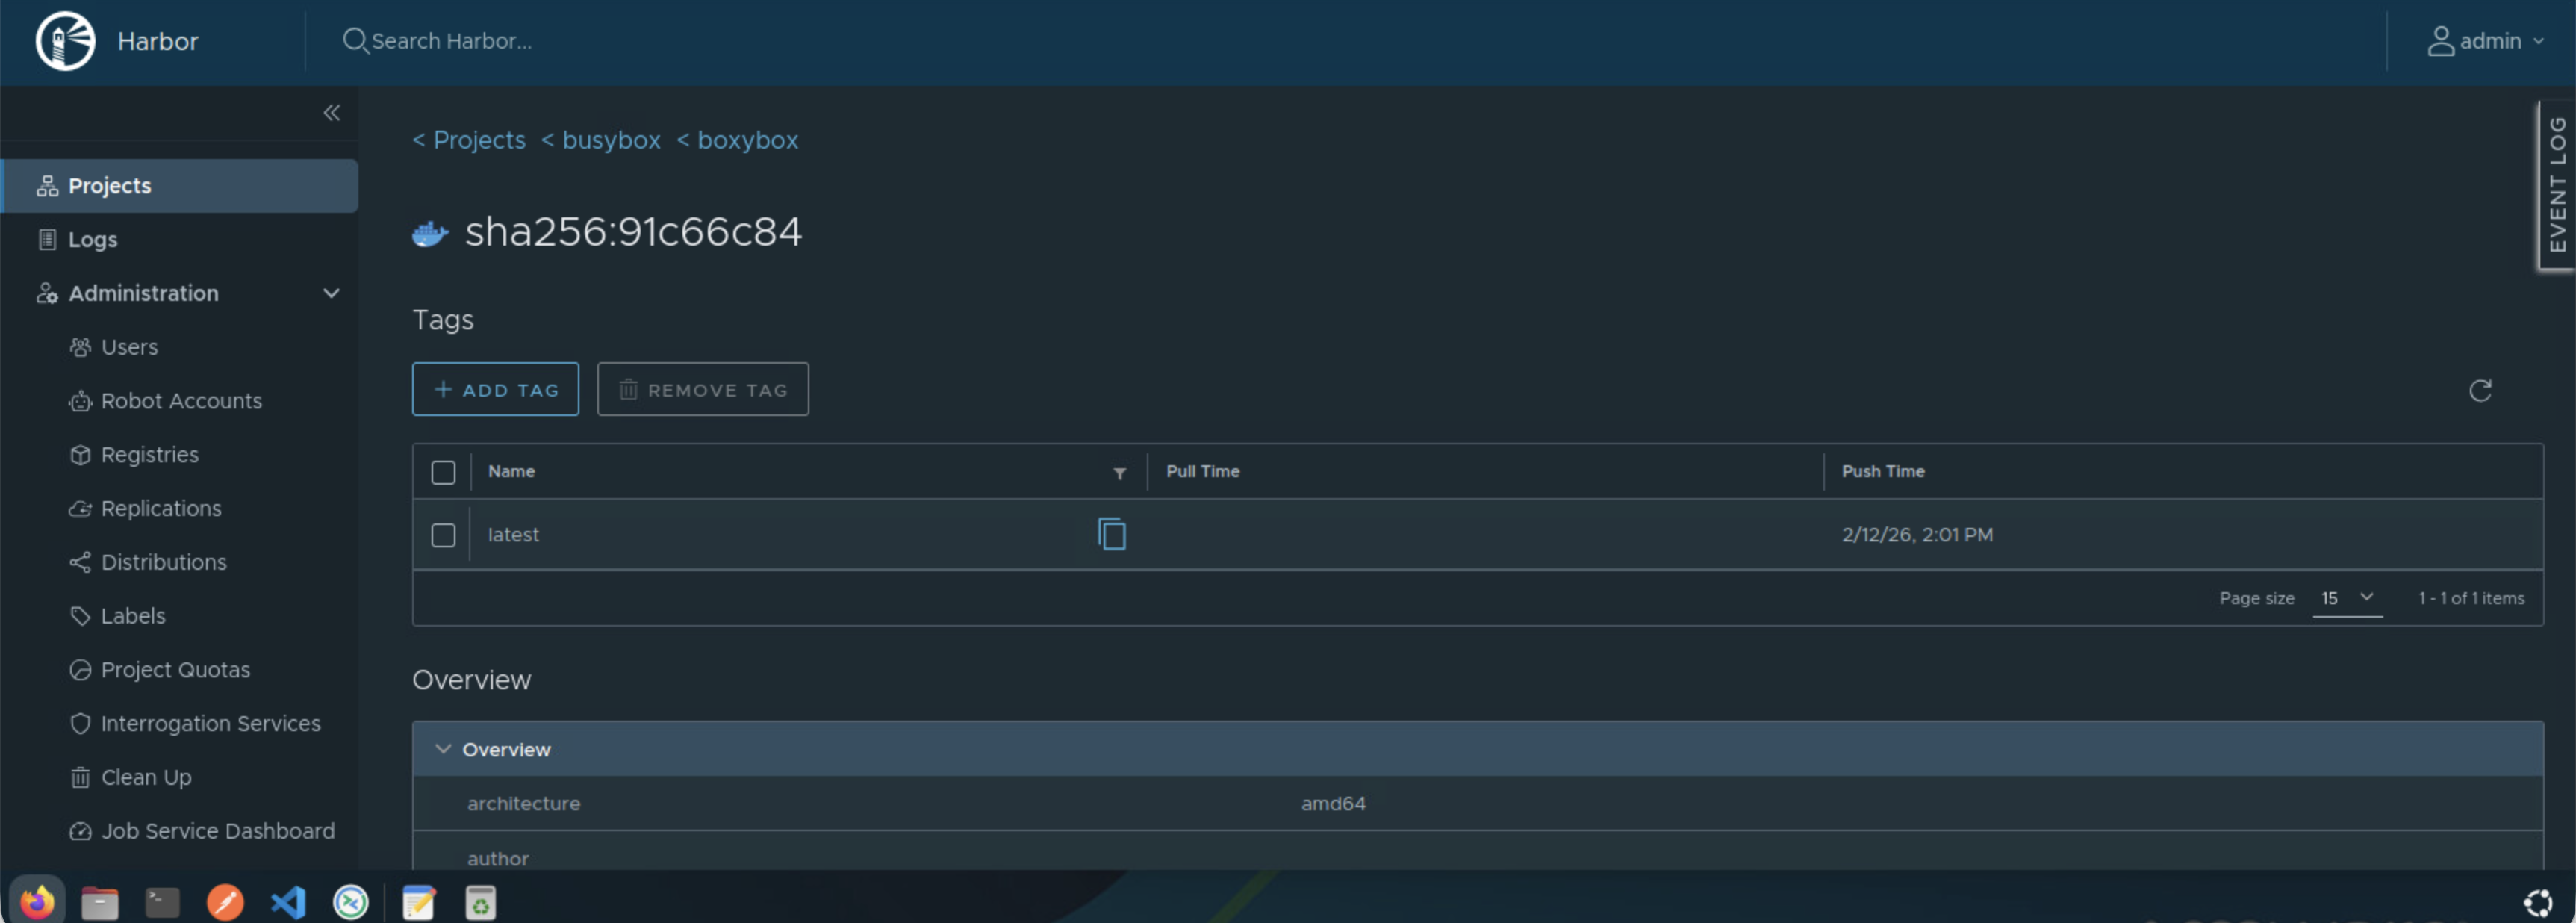The image size is (2576, 923).
Task: Filter tags by Name column
Action: pos(1120,473)
